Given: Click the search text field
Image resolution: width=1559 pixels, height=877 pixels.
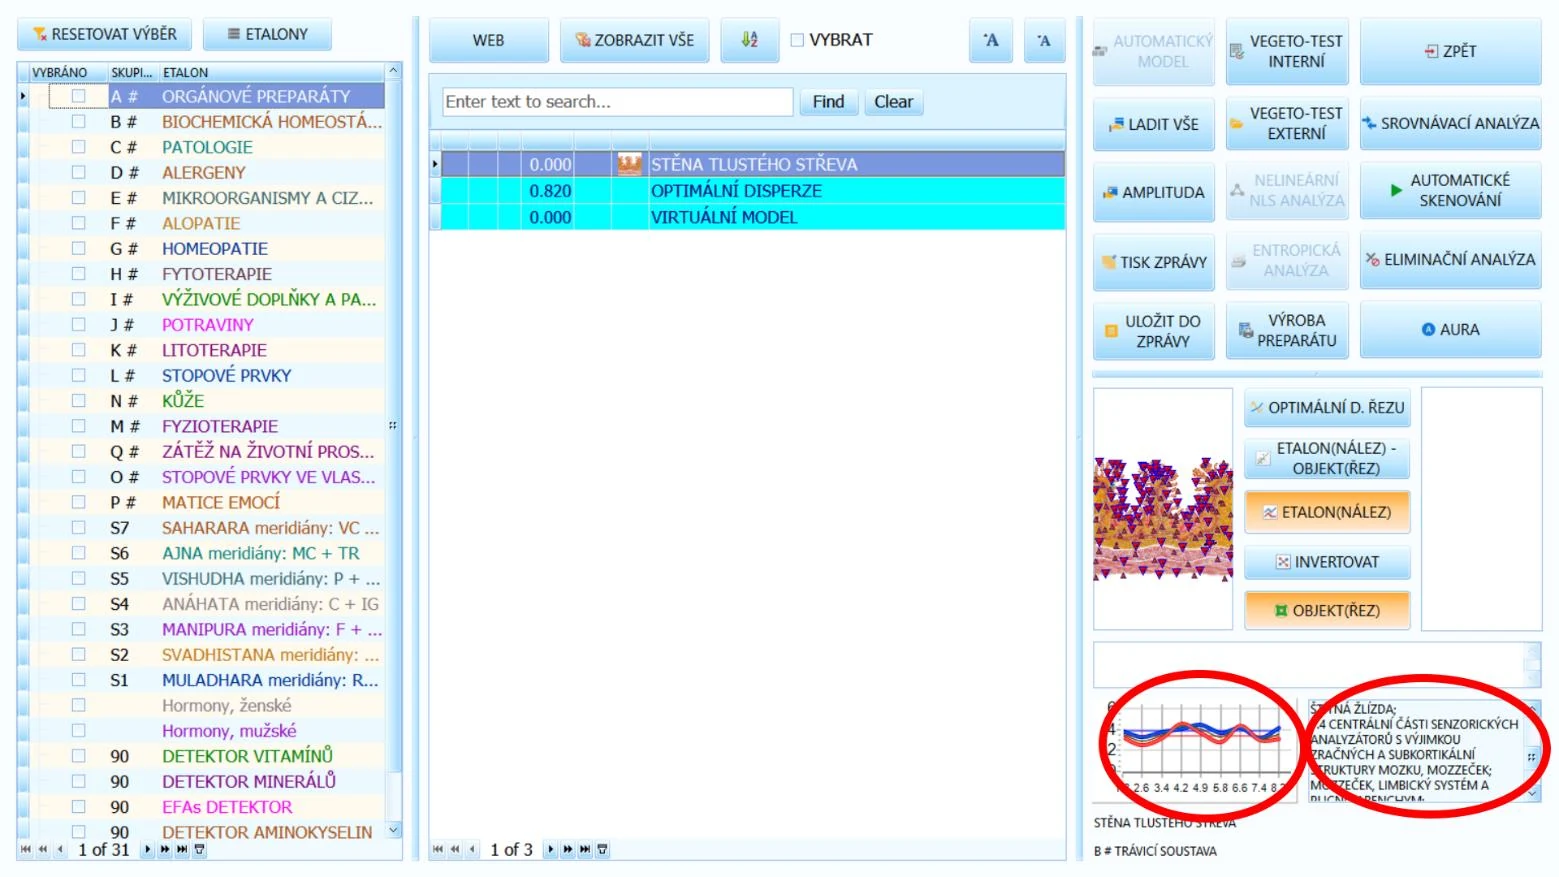Looking at the screenshot, I should (x=617, y=102).
